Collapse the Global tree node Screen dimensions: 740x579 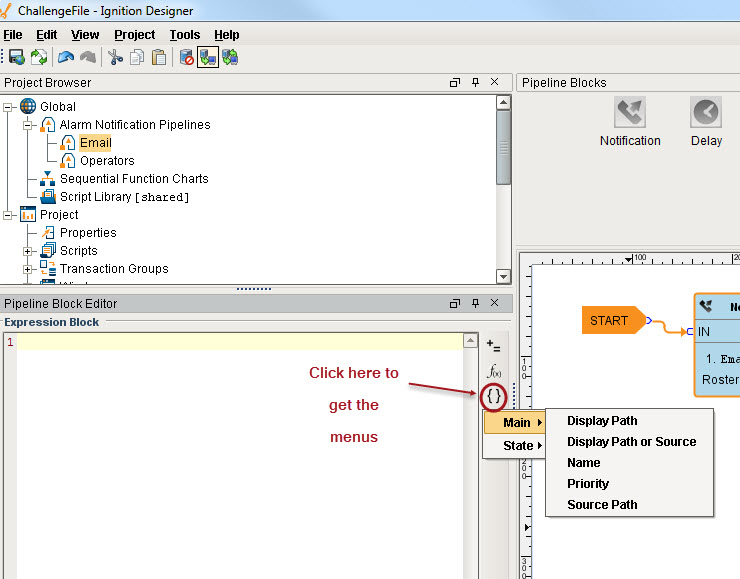click(x=9, y=107)
